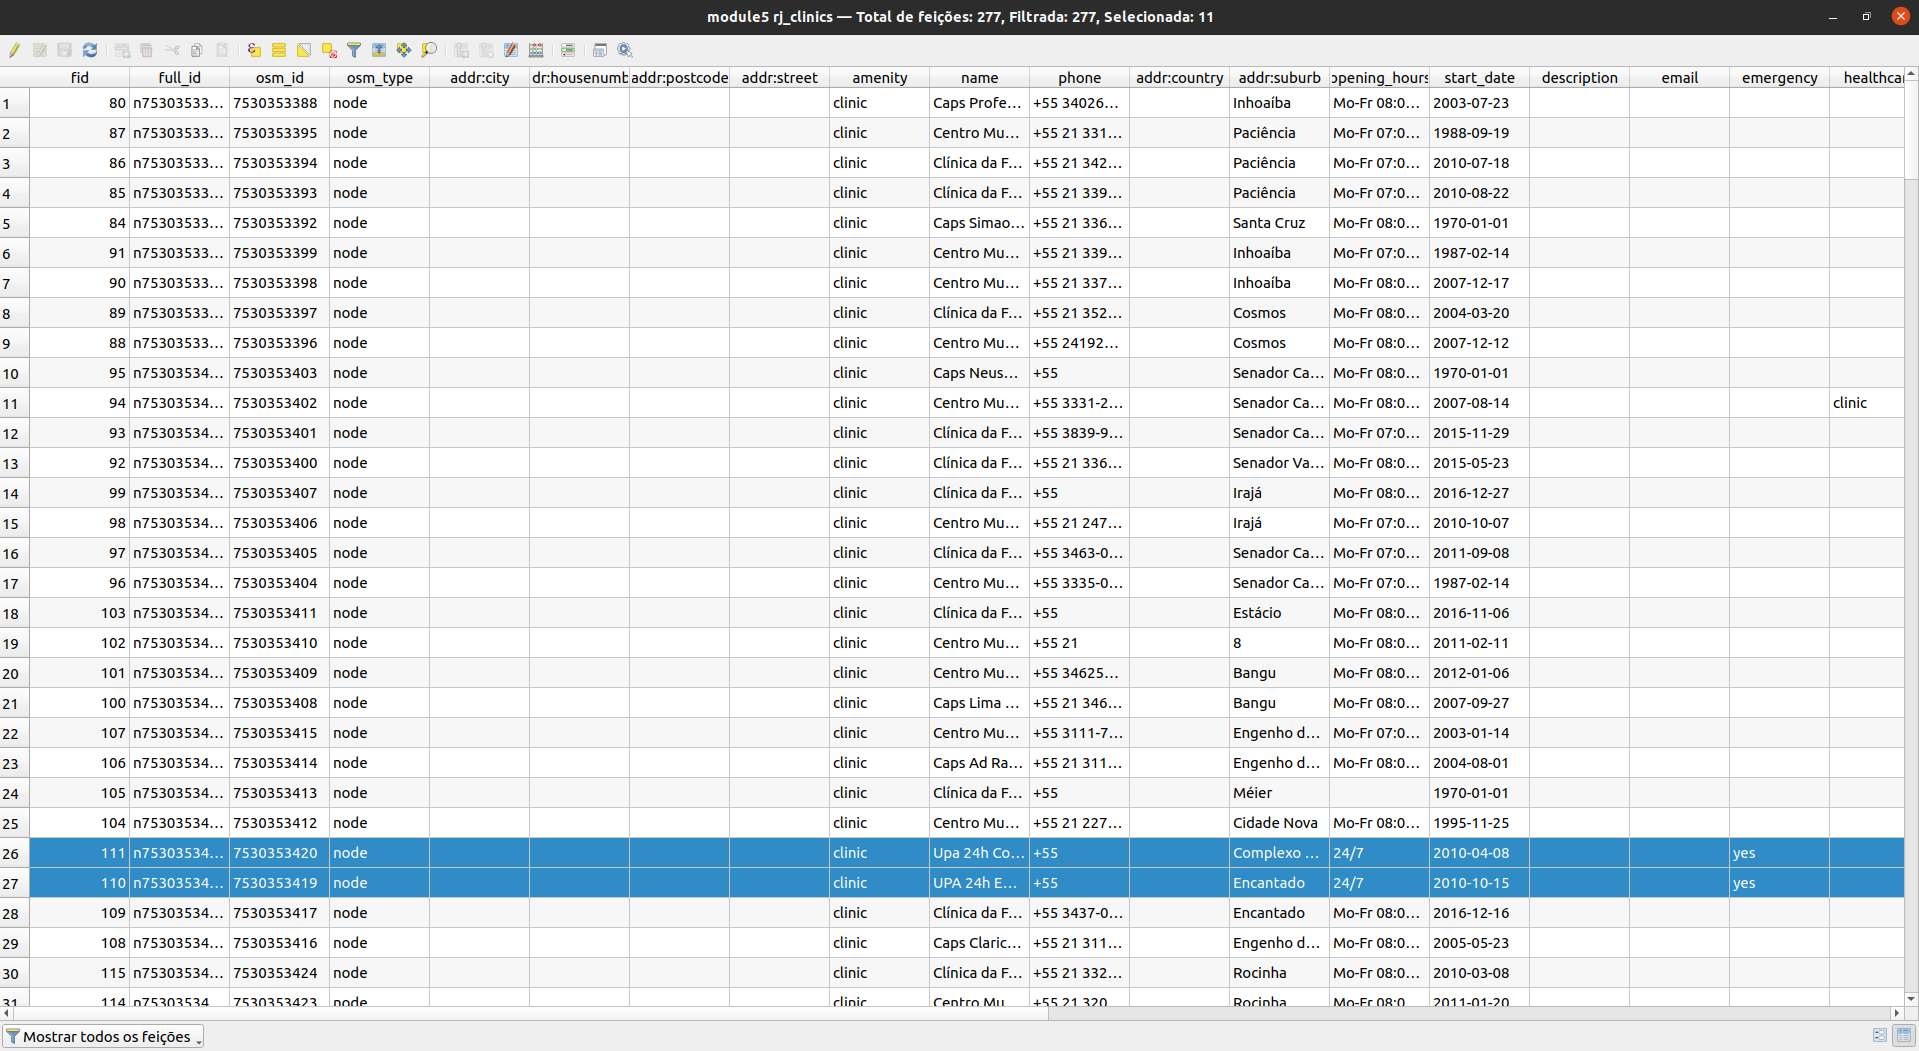Open conditional formatting panel
The height and width of the screenshot is (1051, 1919).
coord(568,50)
